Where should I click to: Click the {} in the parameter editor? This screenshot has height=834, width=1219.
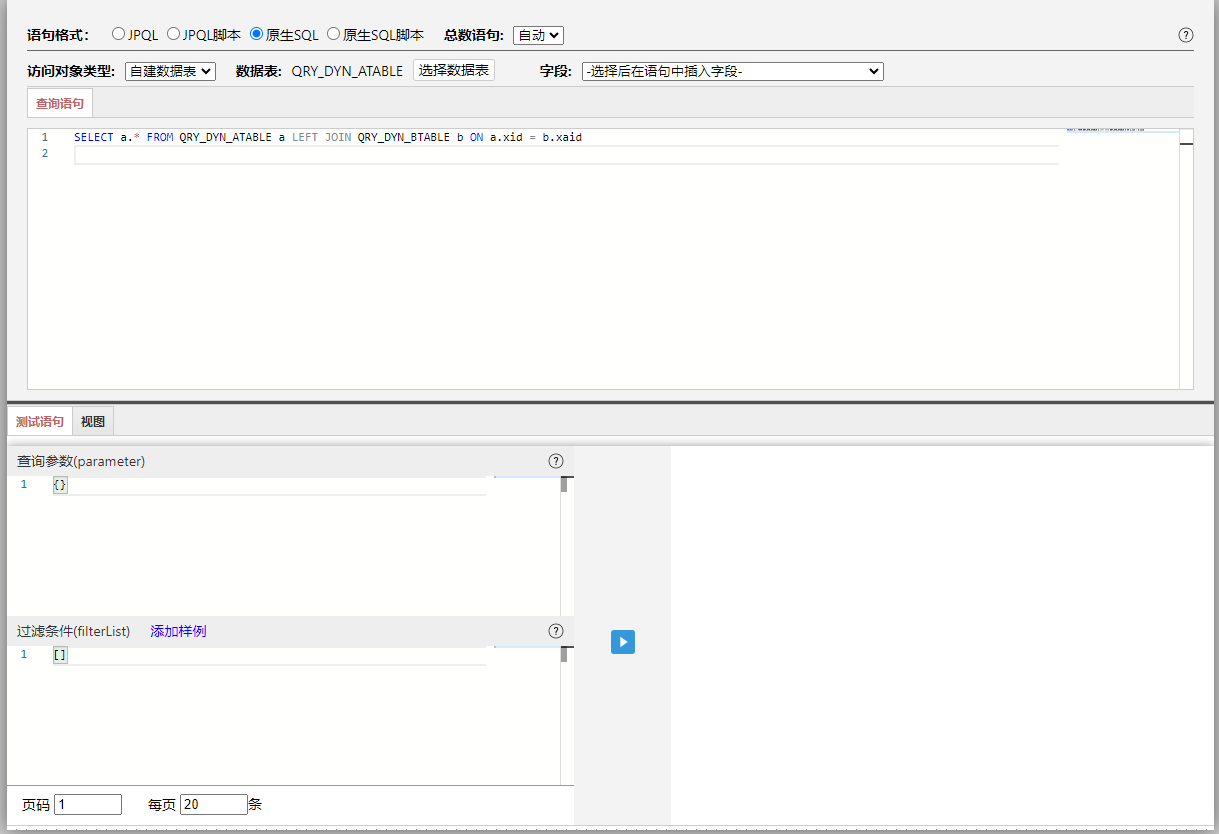point(60,485)
